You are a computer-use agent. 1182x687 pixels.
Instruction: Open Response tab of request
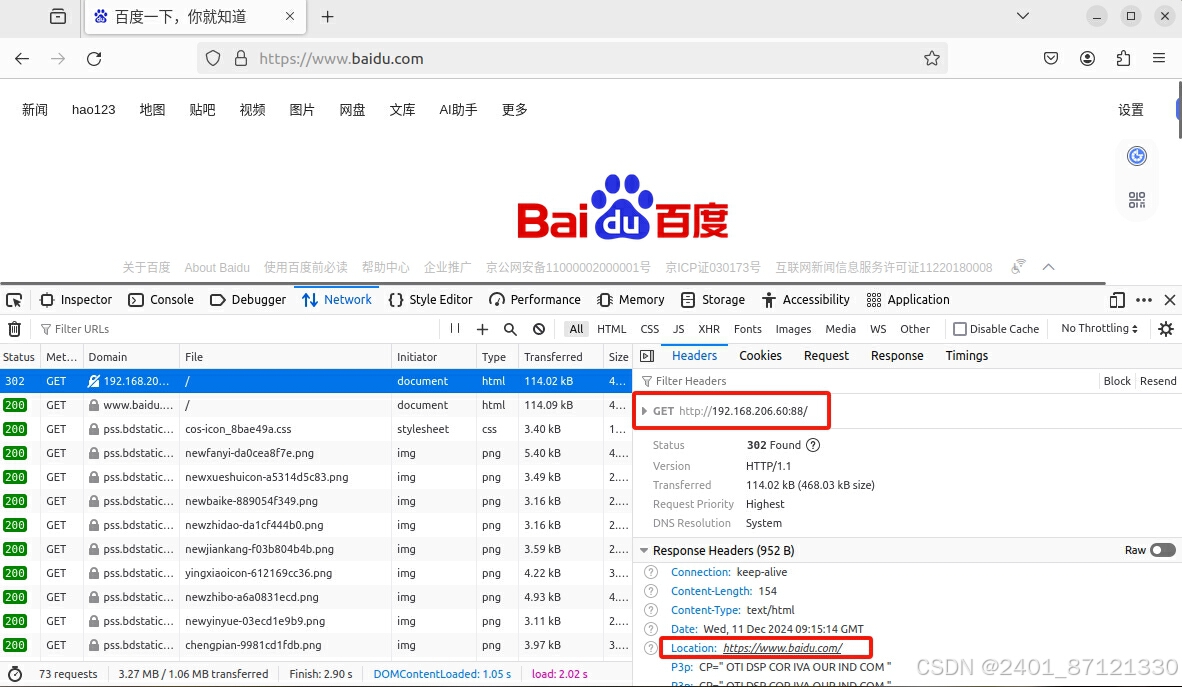pos(897,356)
